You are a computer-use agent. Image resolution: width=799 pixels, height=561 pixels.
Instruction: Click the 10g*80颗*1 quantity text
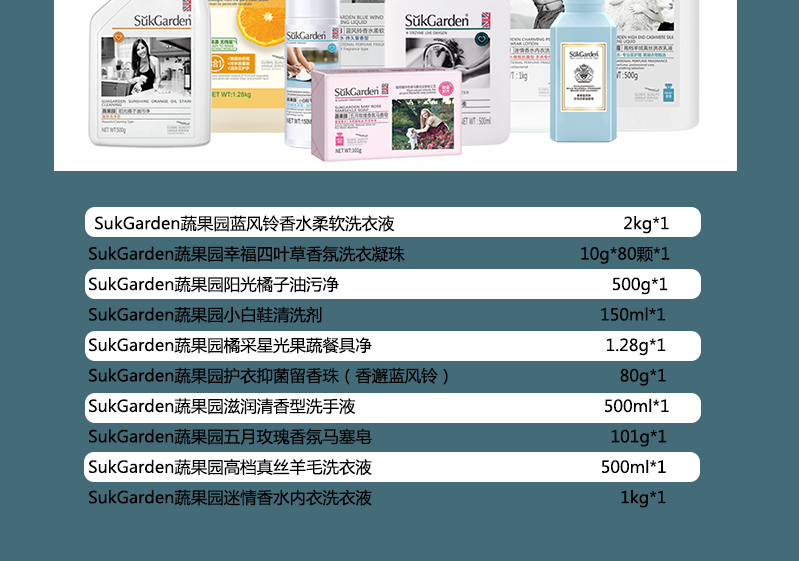(624, 254)
